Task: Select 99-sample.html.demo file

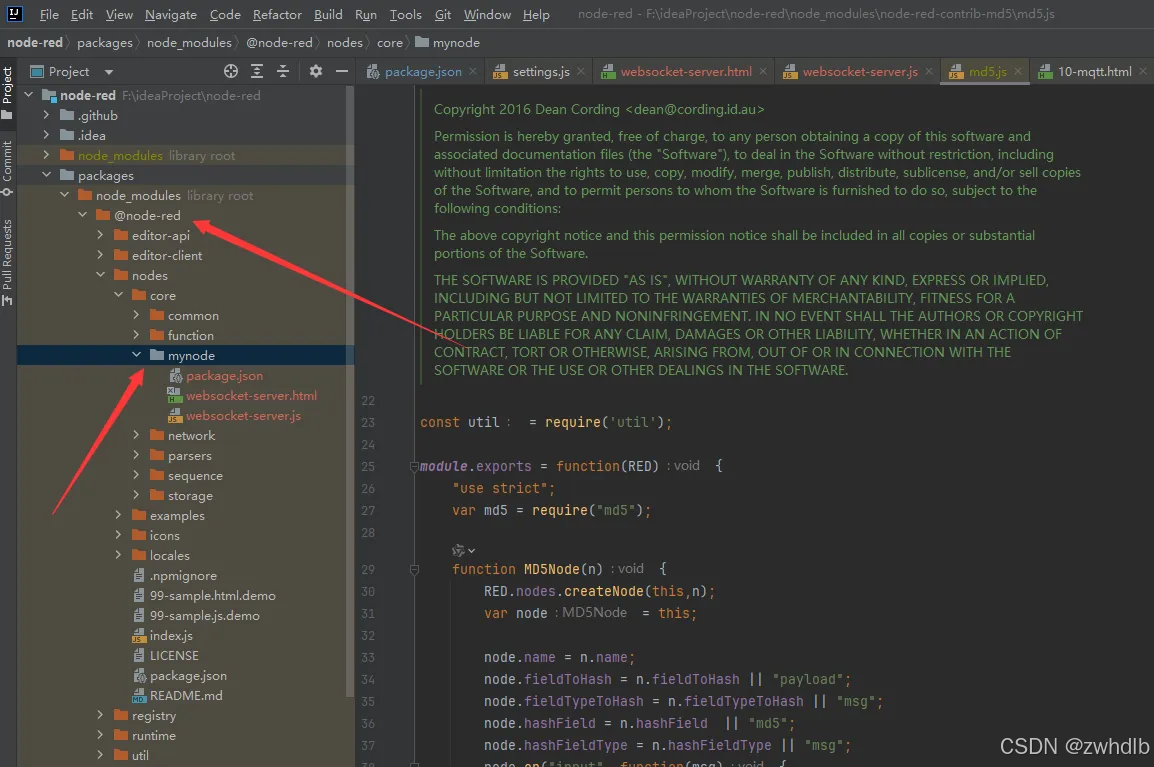Action: click(212, 595)
